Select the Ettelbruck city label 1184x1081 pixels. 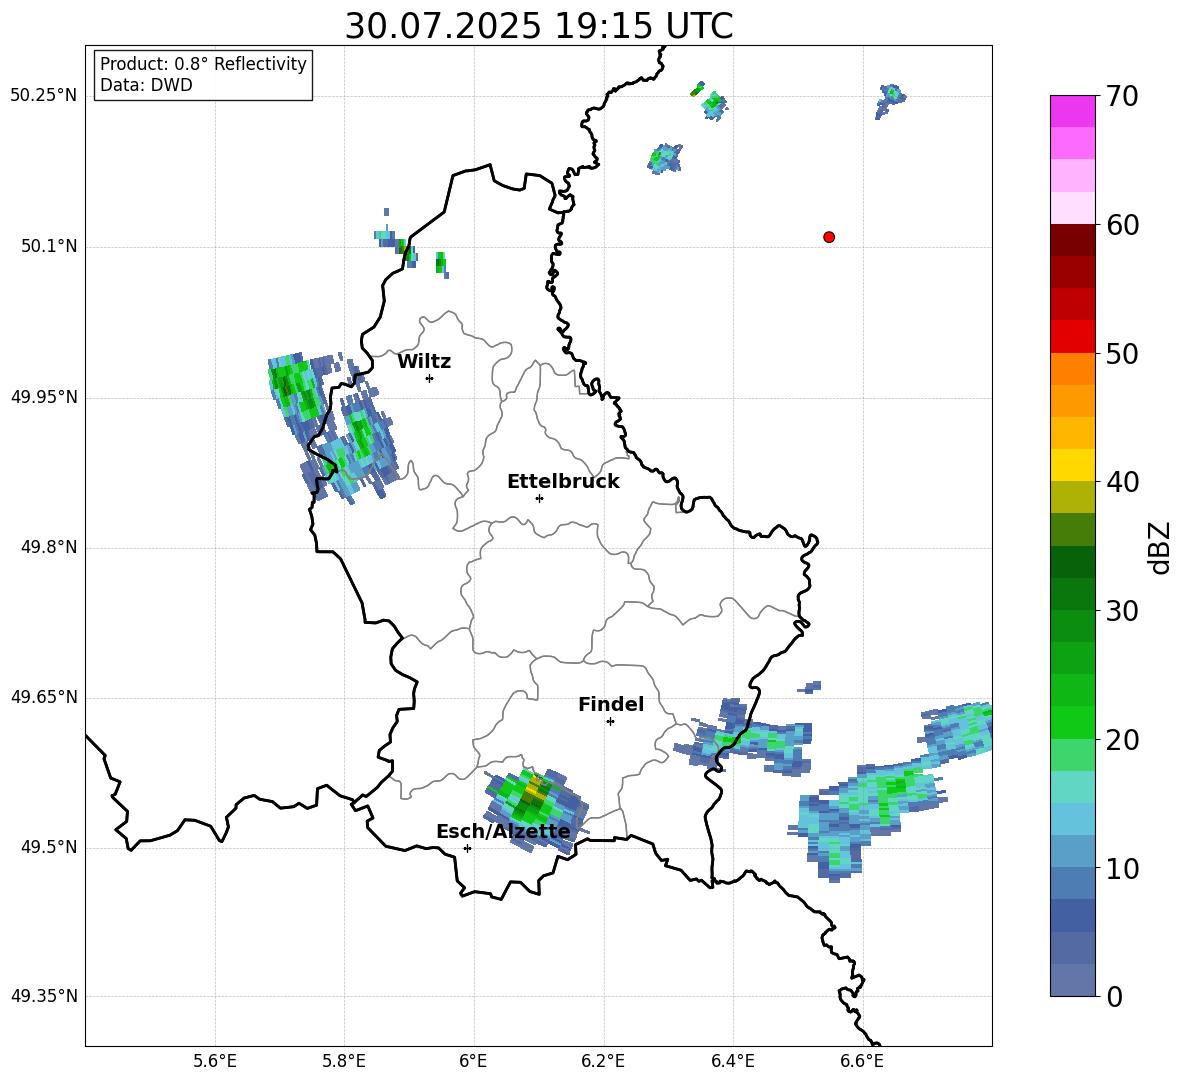pos(563,482)
